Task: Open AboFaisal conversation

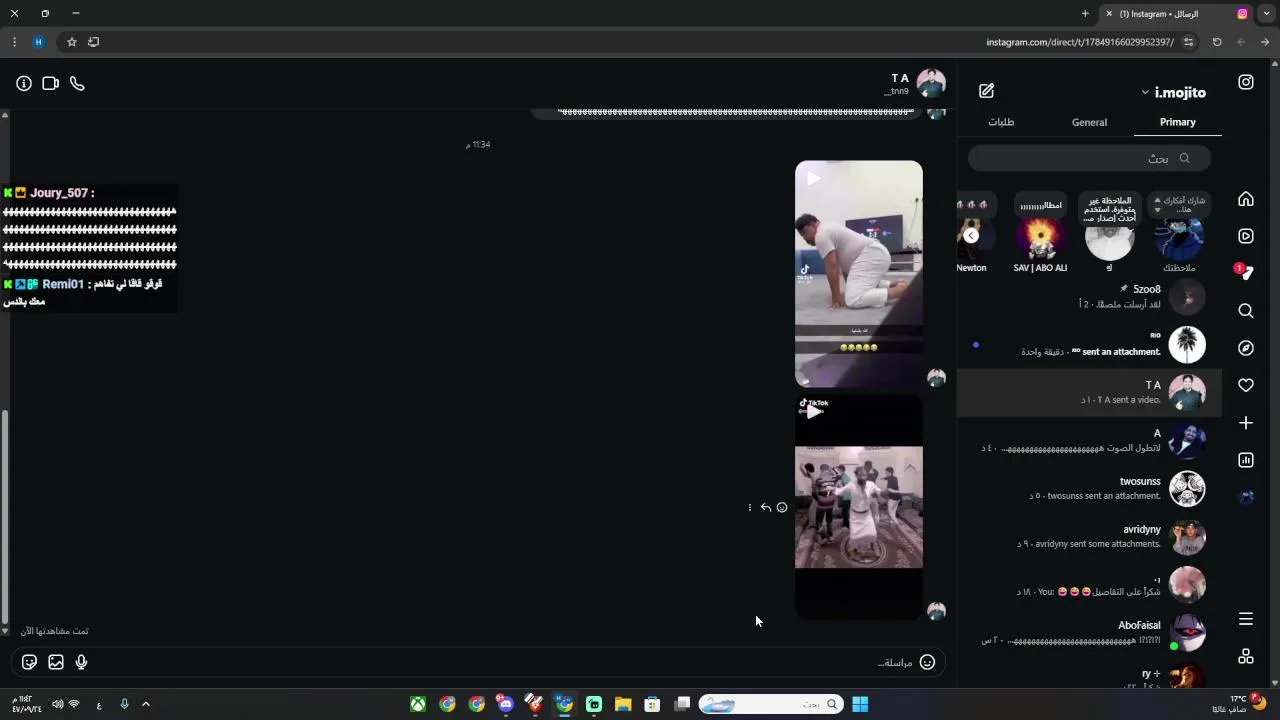Action: pyautogui.click(x=1089, y=632)
